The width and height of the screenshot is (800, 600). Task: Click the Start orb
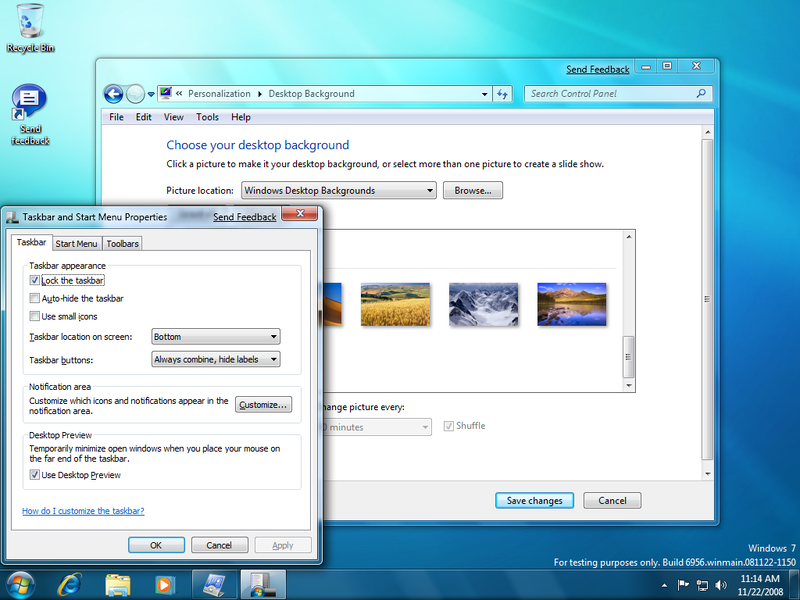[x=20, y=584]
